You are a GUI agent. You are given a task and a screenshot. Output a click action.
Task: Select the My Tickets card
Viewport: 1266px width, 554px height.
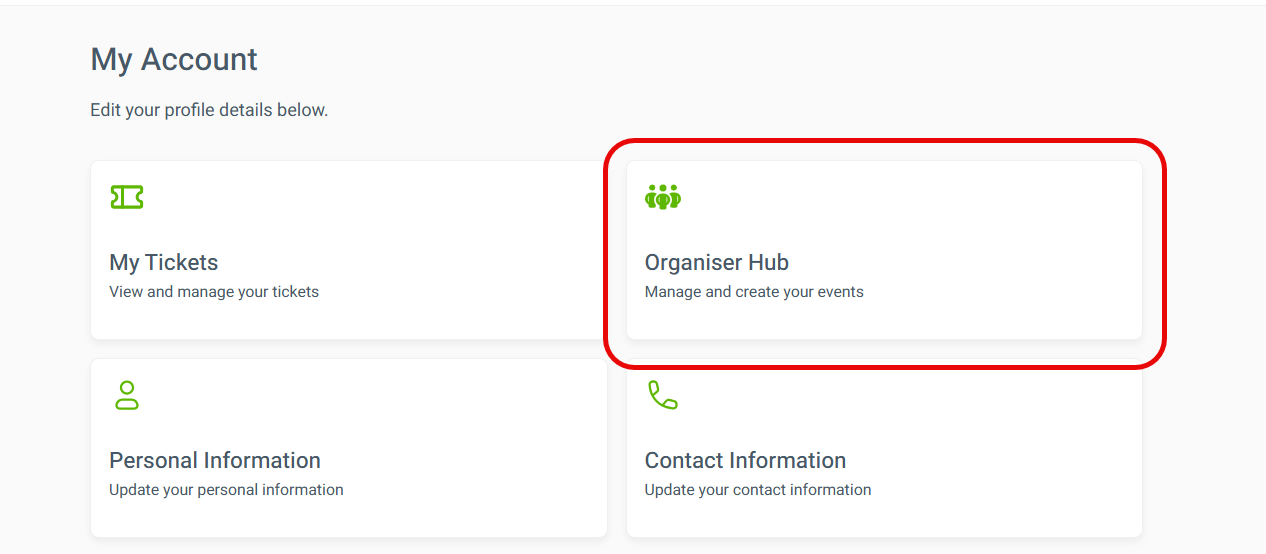pos(349,250)
